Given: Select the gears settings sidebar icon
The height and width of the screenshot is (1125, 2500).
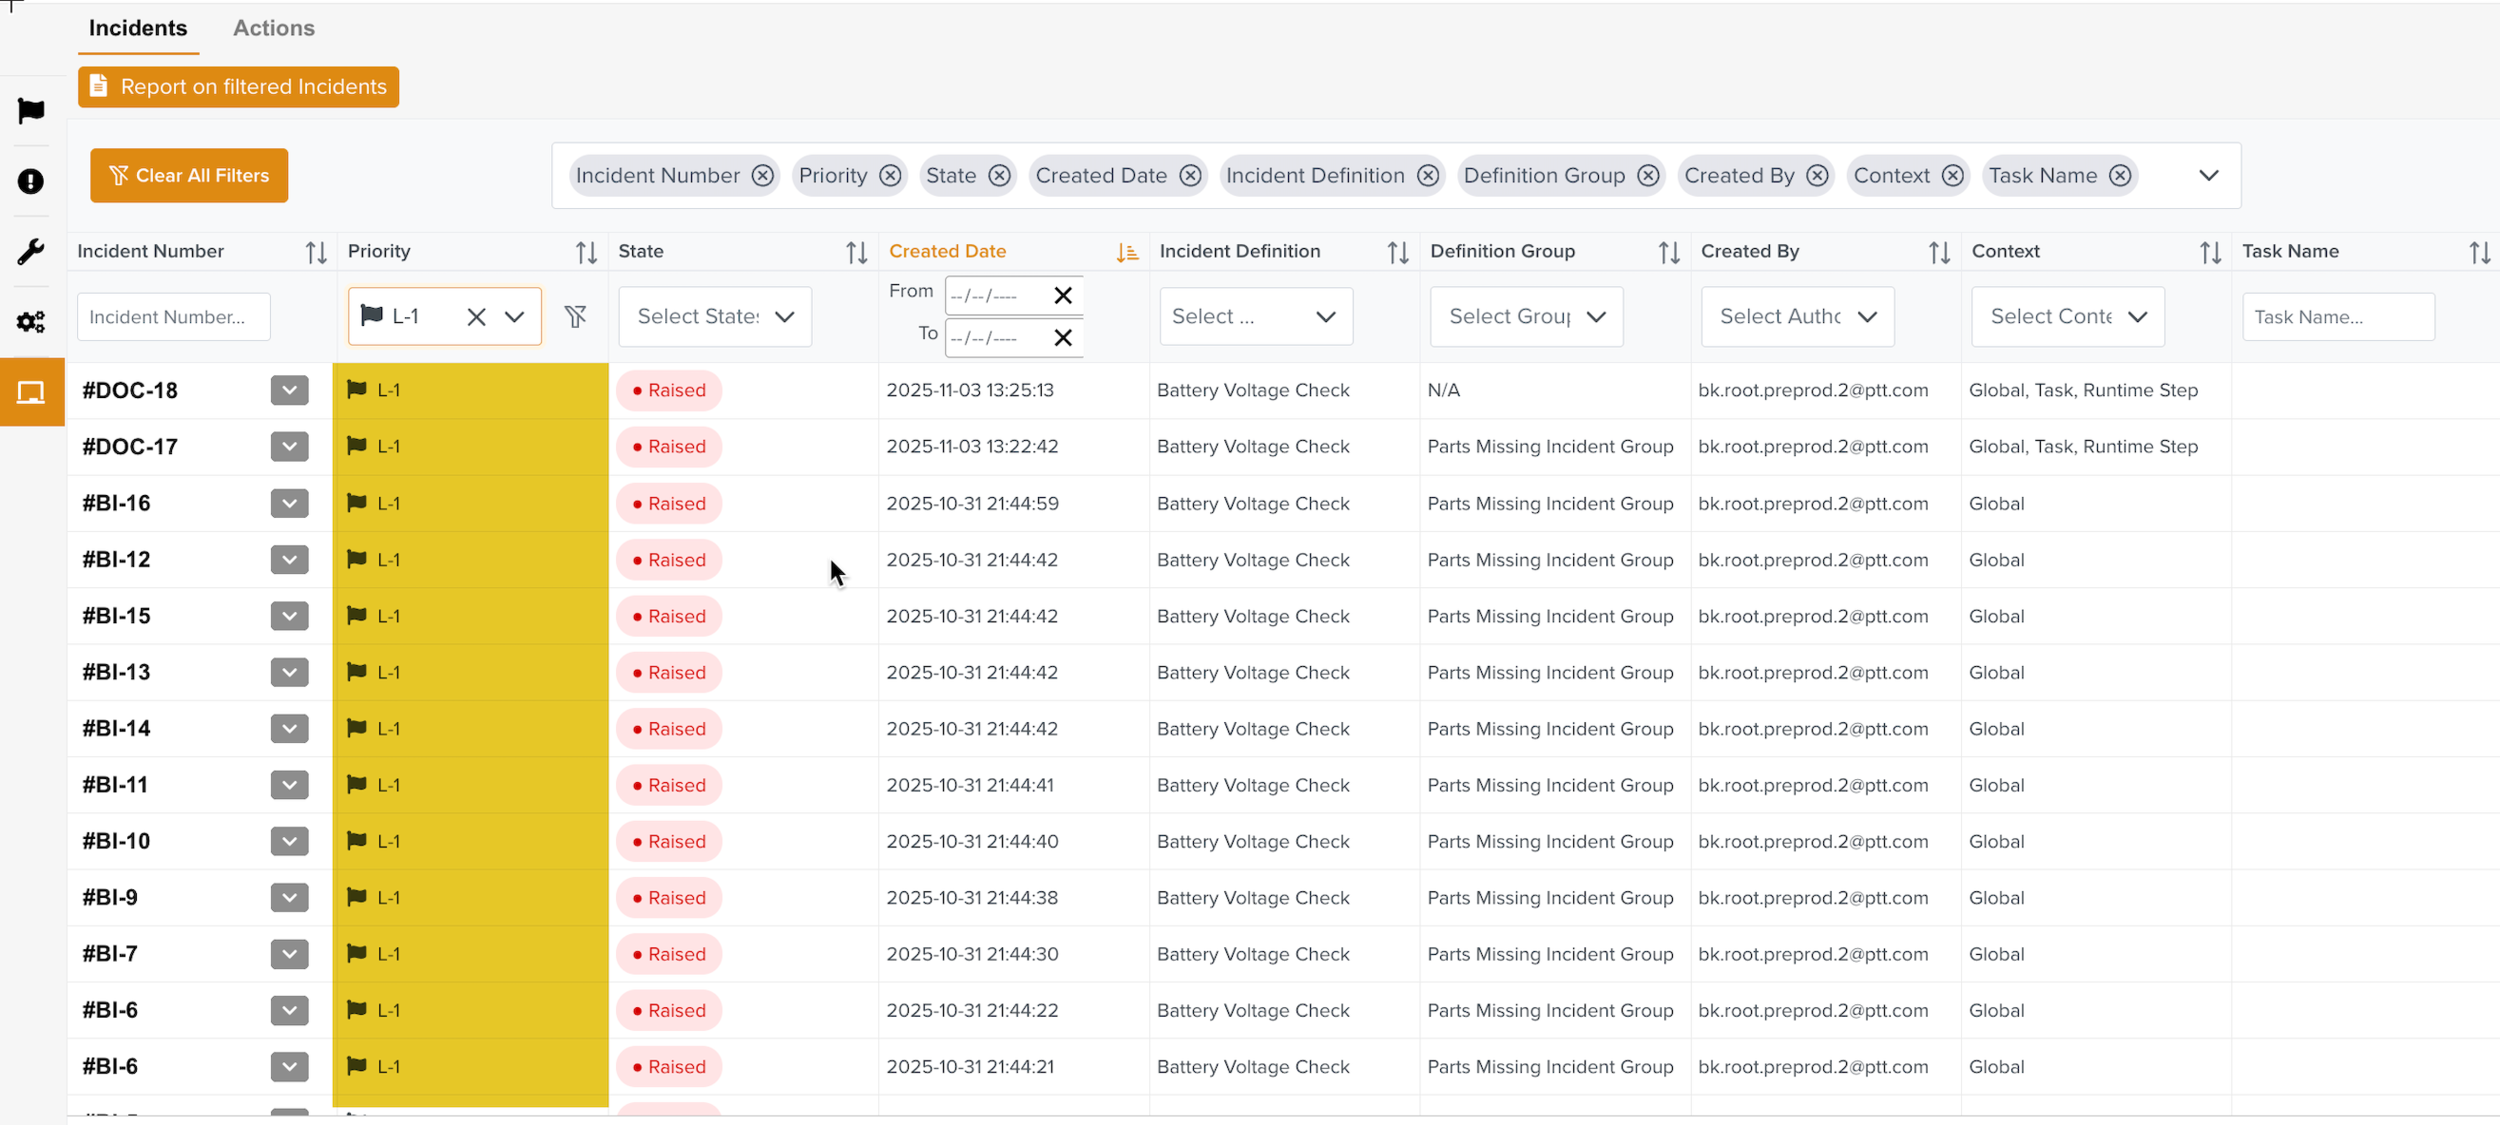Looking at the screenshot, I should coord(31,322).
